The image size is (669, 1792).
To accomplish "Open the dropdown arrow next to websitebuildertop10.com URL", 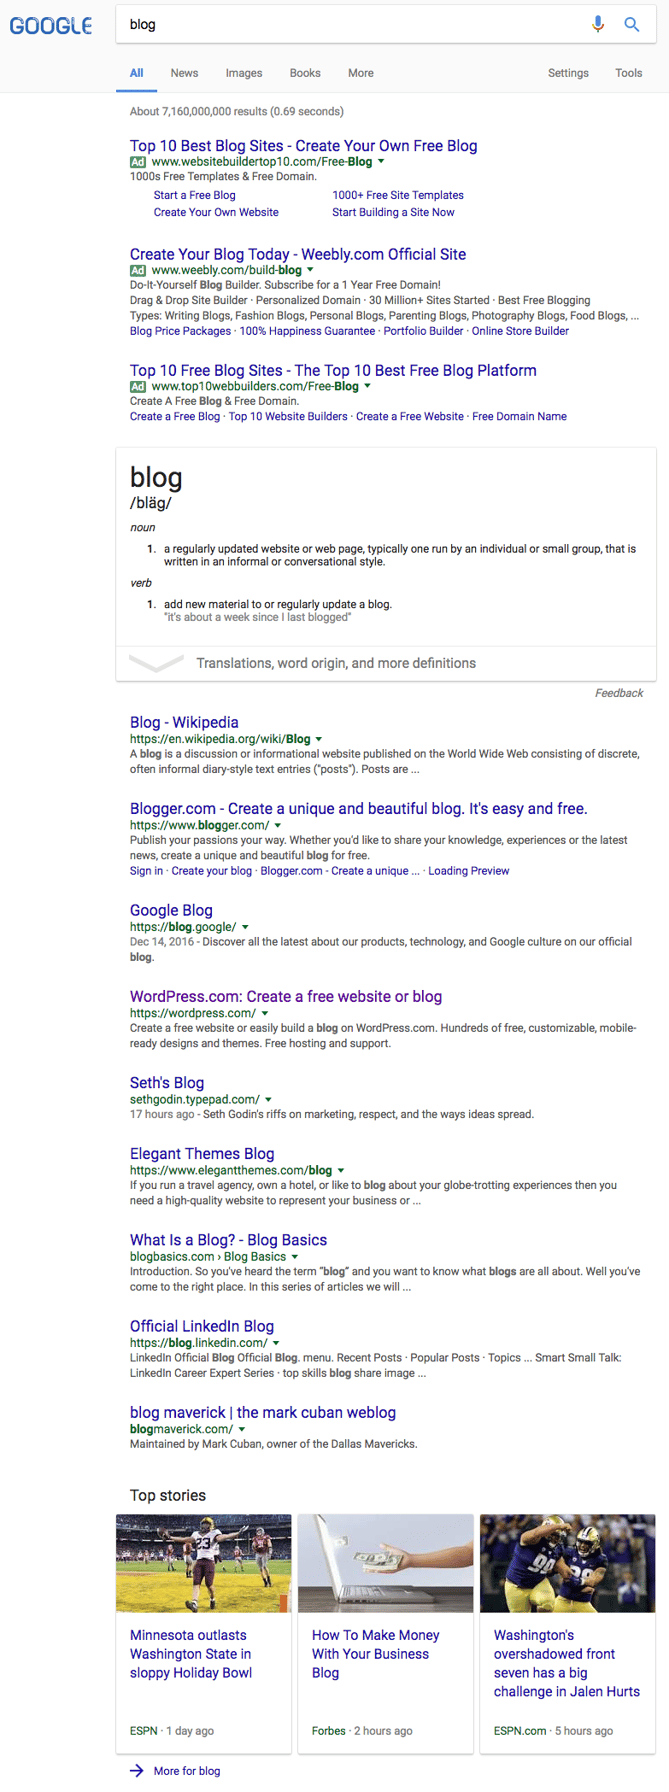I will 381,162.
